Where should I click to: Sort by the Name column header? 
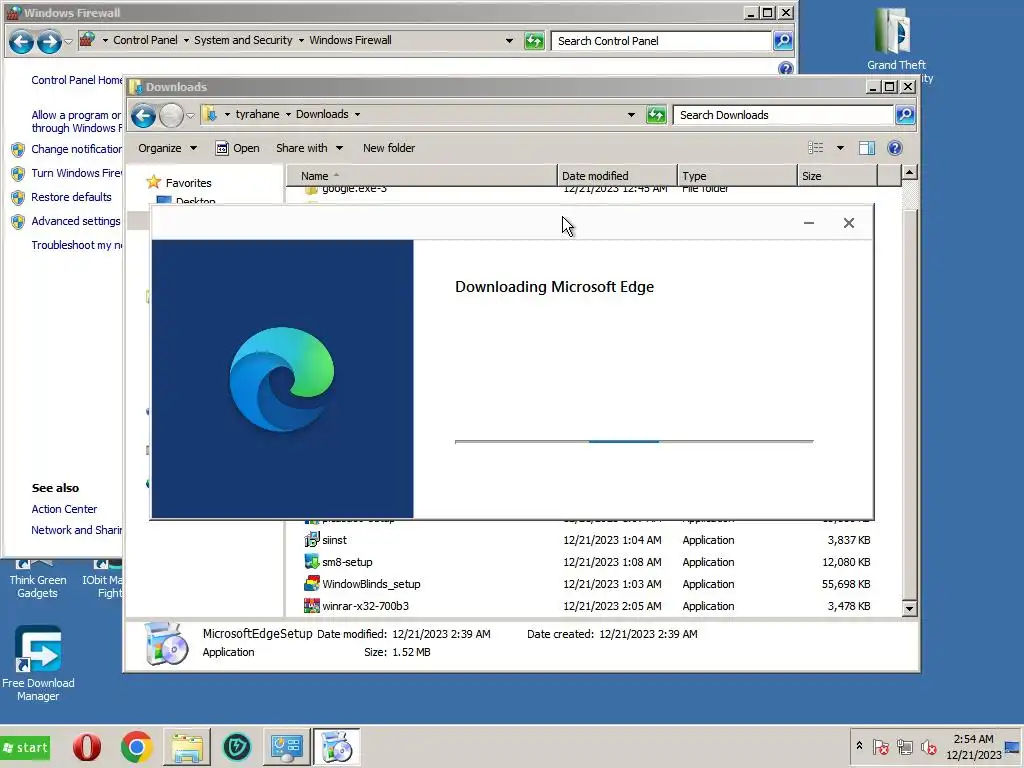[x=422, y=176]
